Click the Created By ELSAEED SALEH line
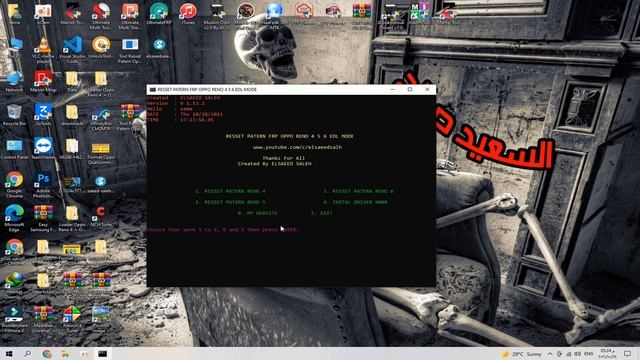The image size is (640, 360). [x=274, y=164]
